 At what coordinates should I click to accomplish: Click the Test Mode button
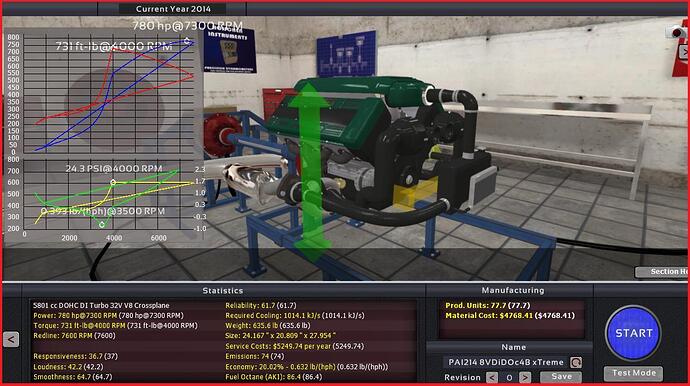point(633,373)
